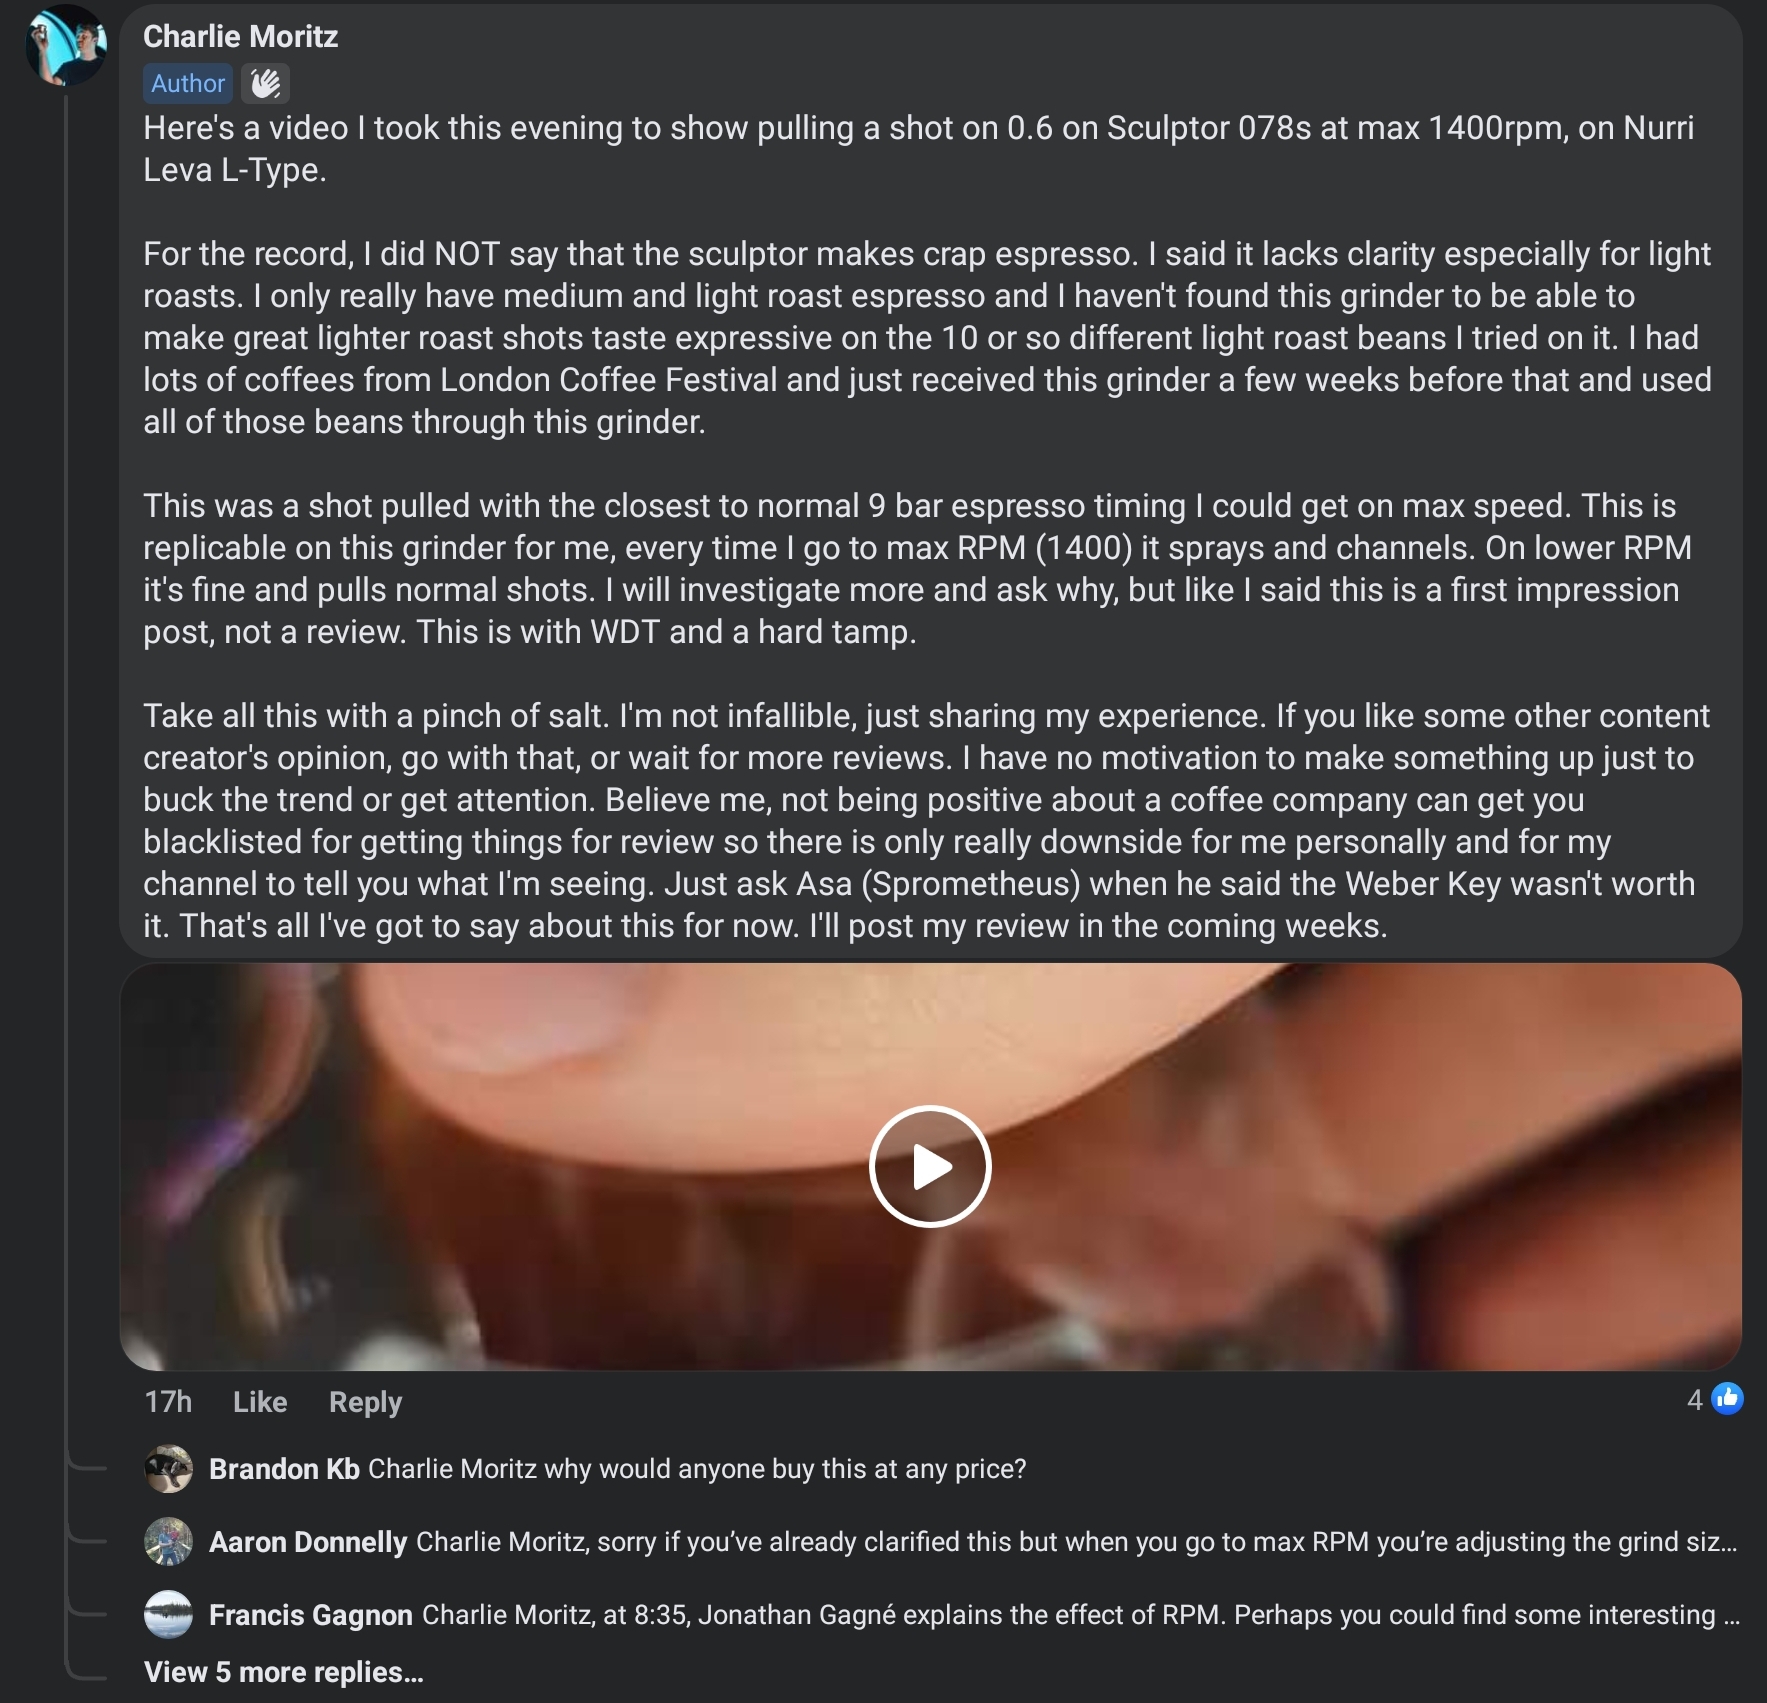Viewport: 1767px width, 1703px height.
Task: Click the Author badge label
Action: coord(188,83)
